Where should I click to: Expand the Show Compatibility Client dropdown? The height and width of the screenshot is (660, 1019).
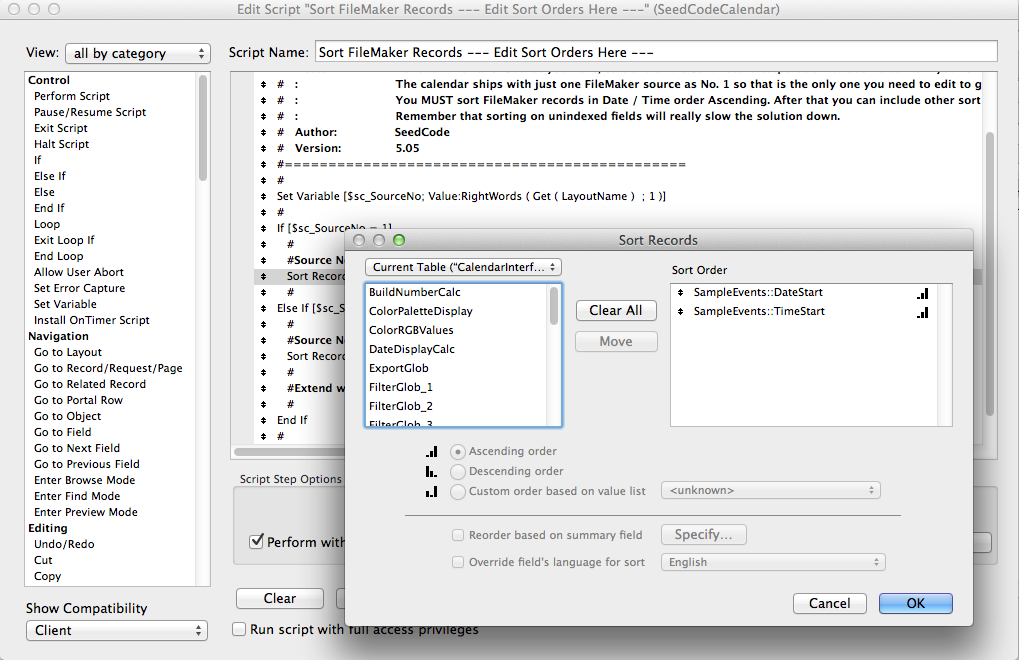click(x=116, y=631)
